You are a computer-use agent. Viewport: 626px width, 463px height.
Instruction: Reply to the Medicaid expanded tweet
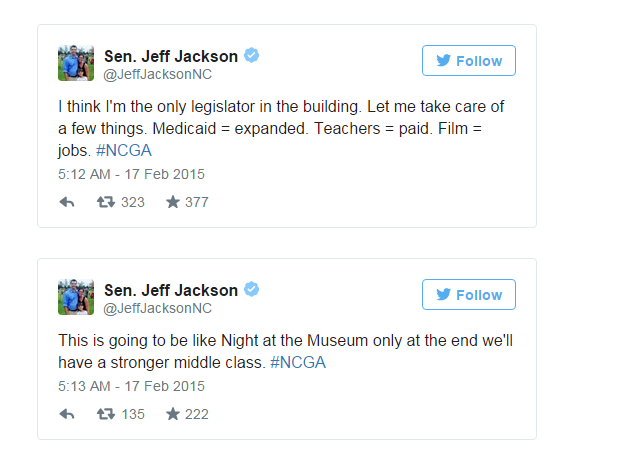click(x=67, y=202)
